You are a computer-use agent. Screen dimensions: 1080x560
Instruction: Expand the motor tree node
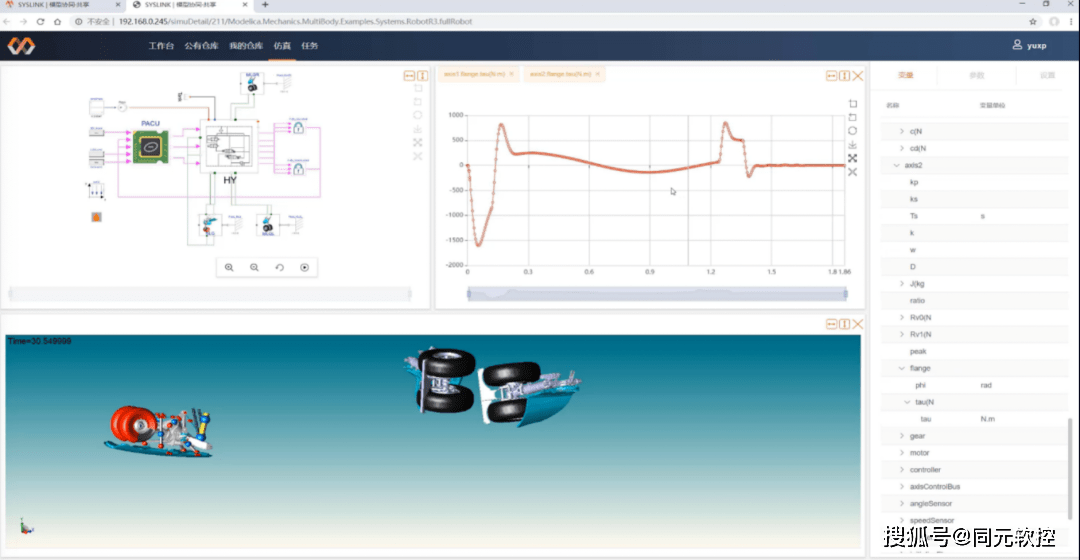pos(902,453)
